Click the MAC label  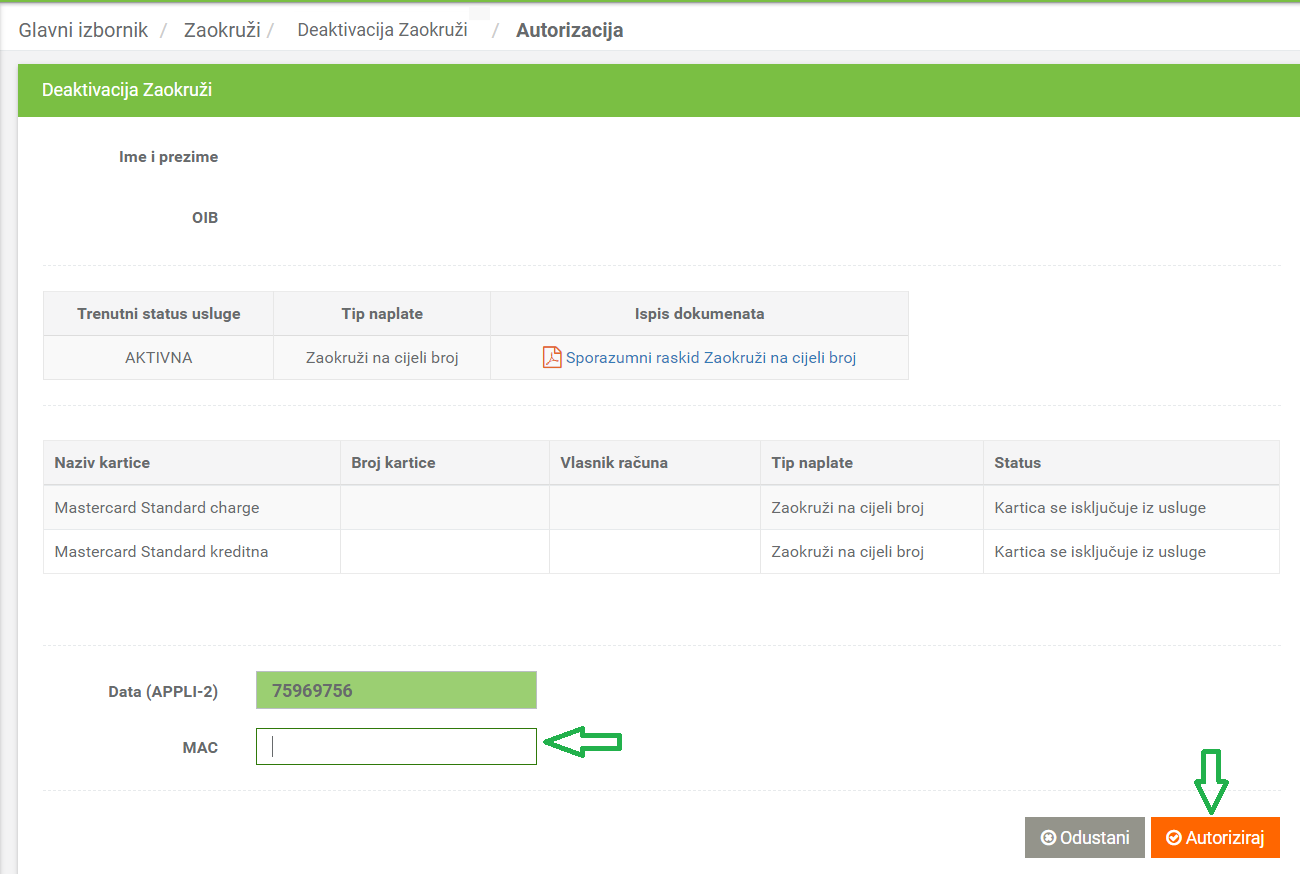200,747
